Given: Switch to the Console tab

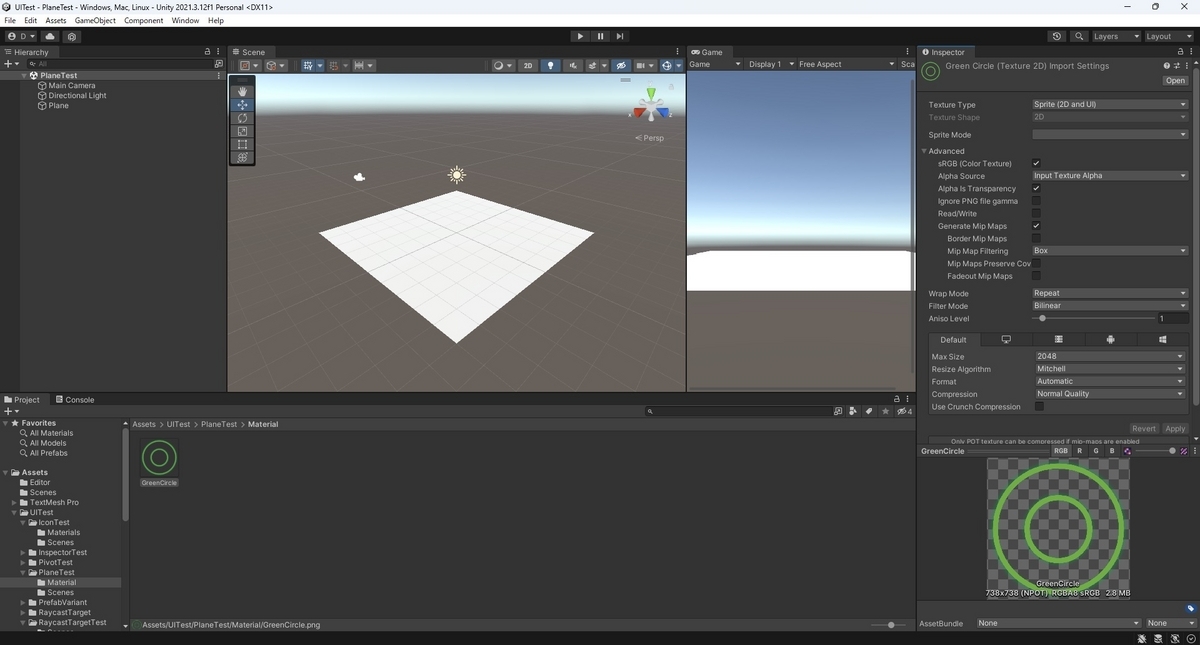Looking at the screenshot, I should point(74,400).
